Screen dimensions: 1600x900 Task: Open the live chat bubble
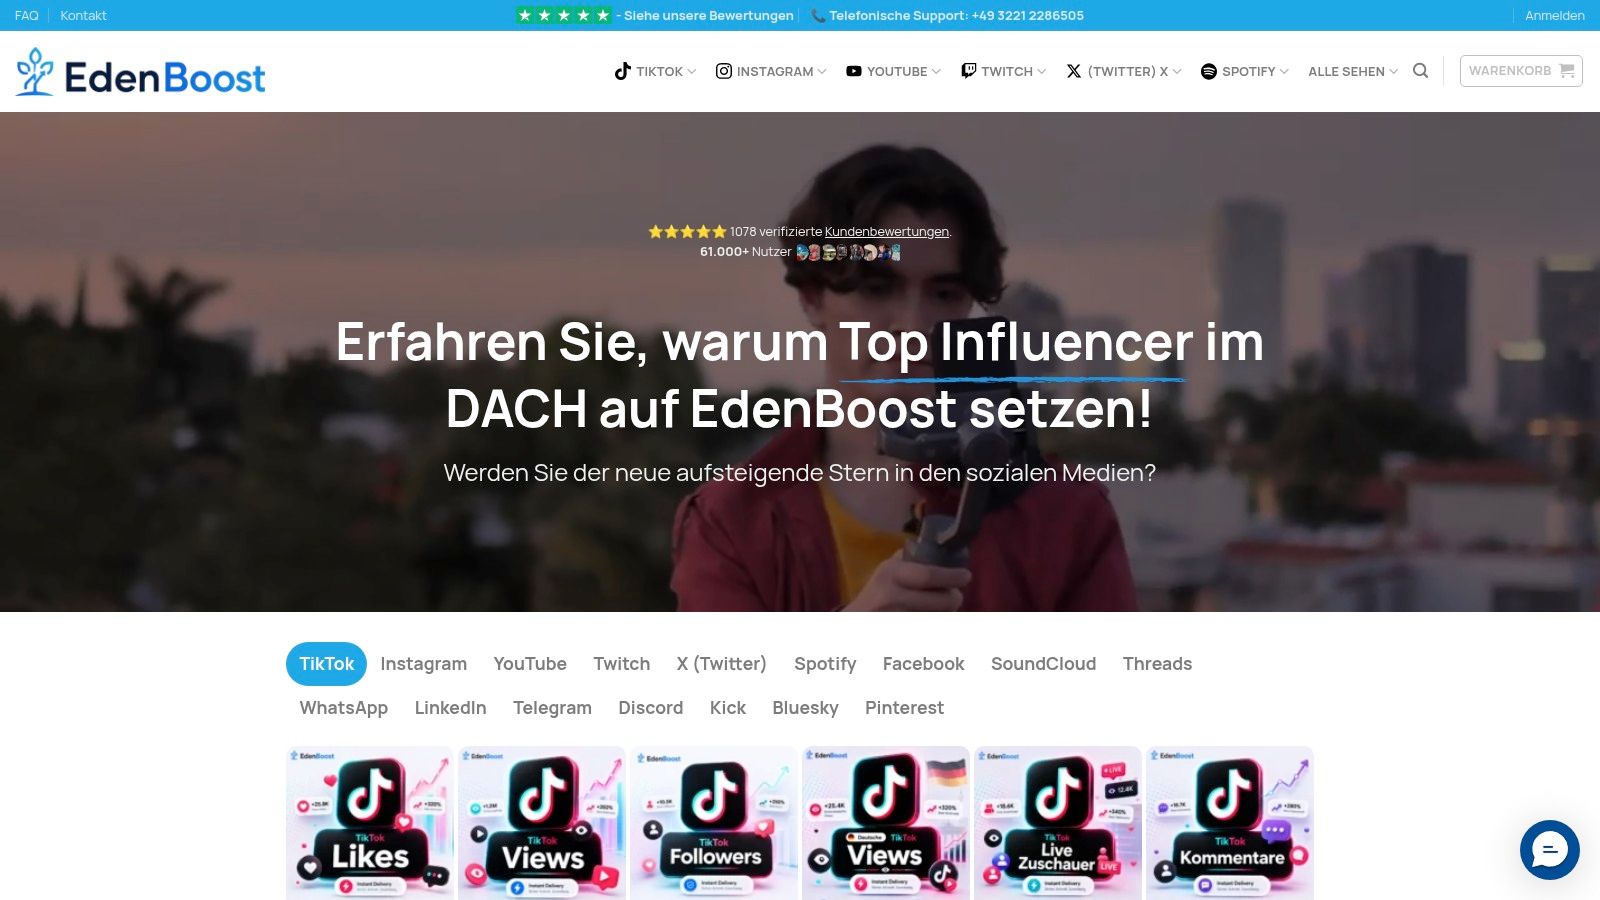1549,850
